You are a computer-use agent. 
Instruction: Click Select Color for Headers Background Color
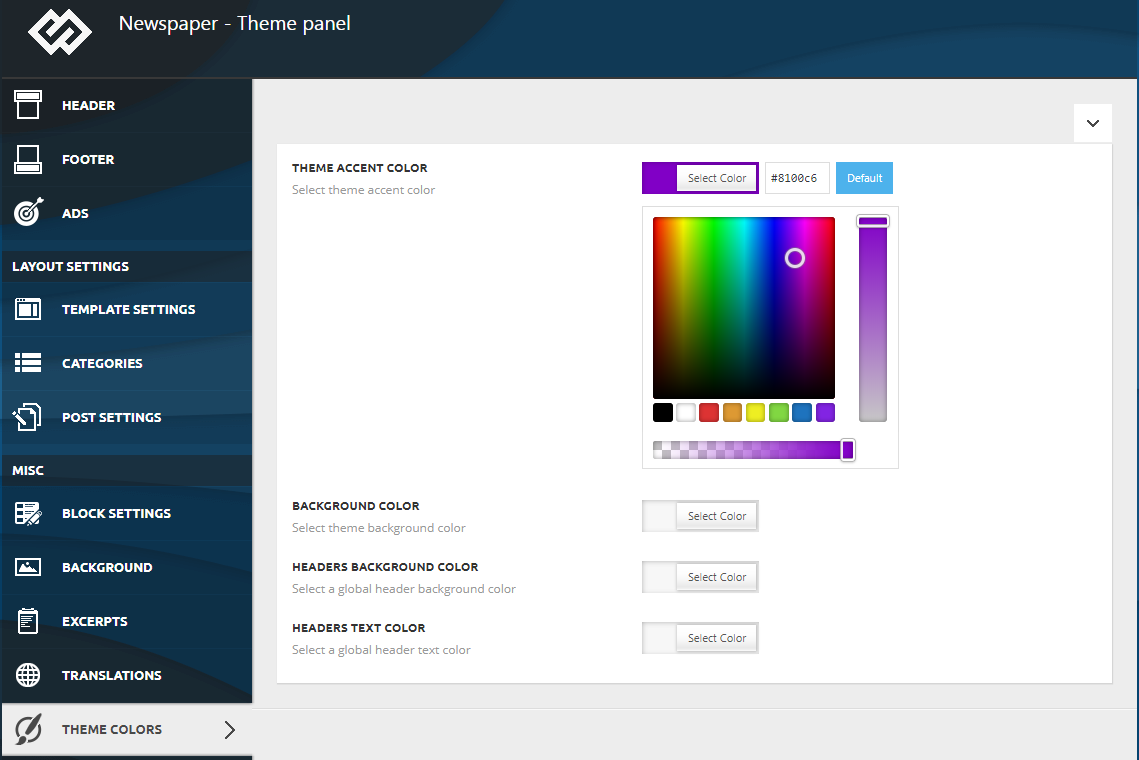pyautogui.click(x=716, y=577)
